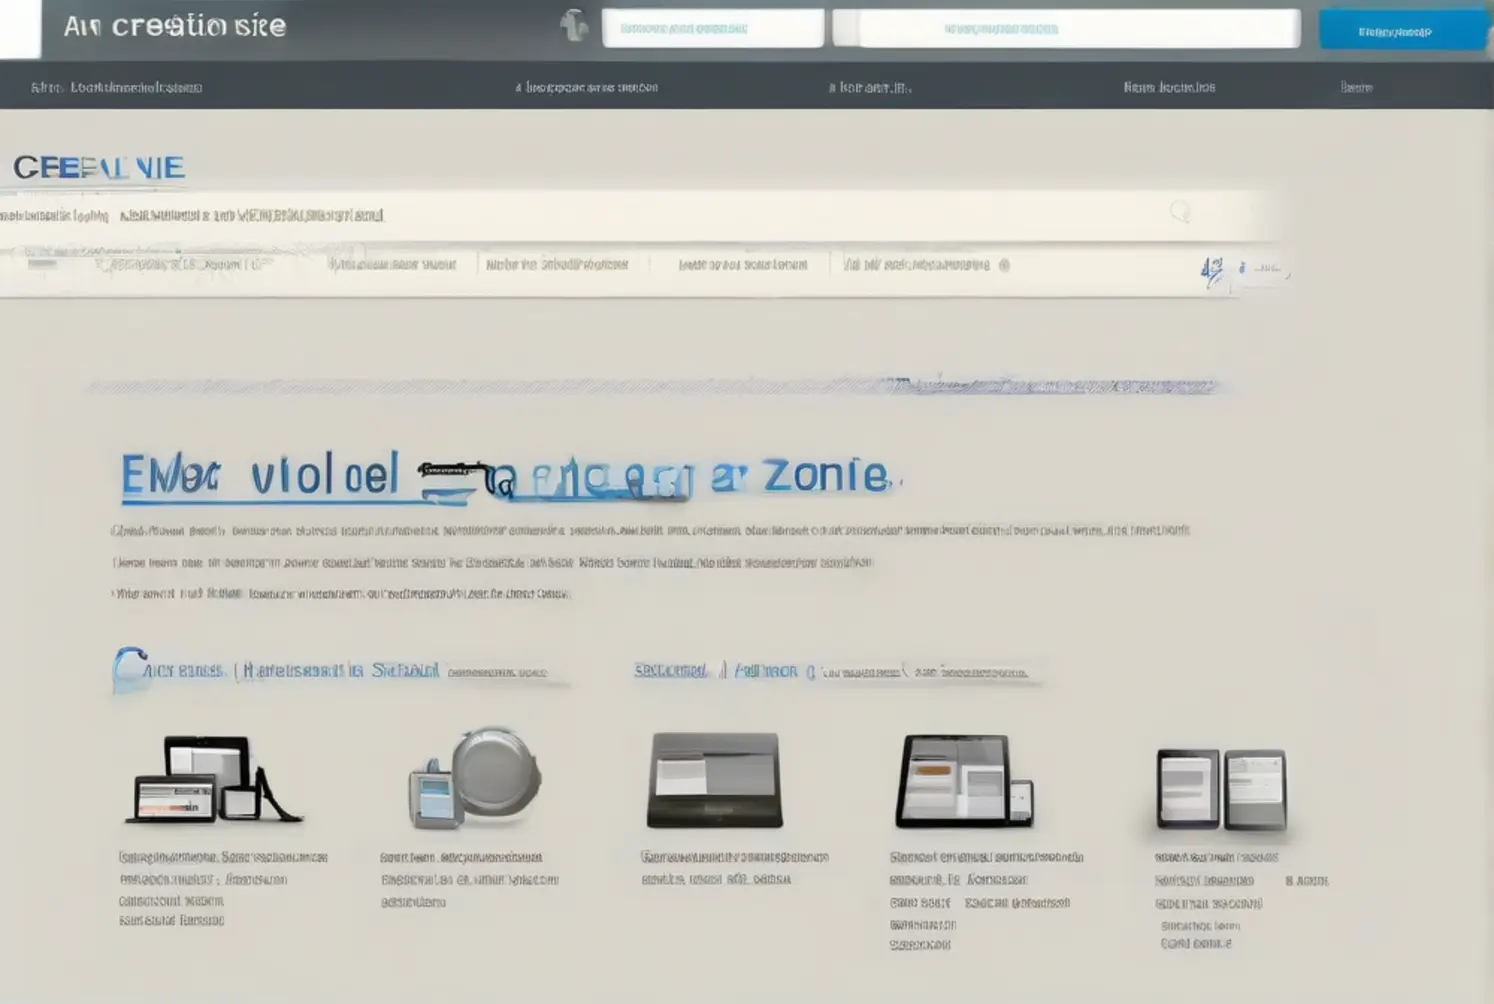Select the fourth tab in the light tab row

742,265
